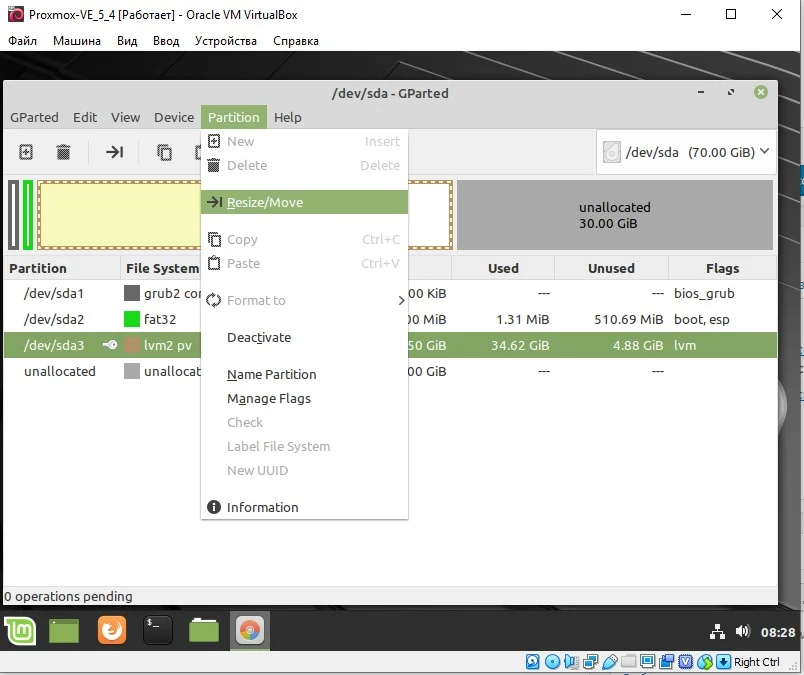Click the bios_grub flag cell

pos(704,293)
